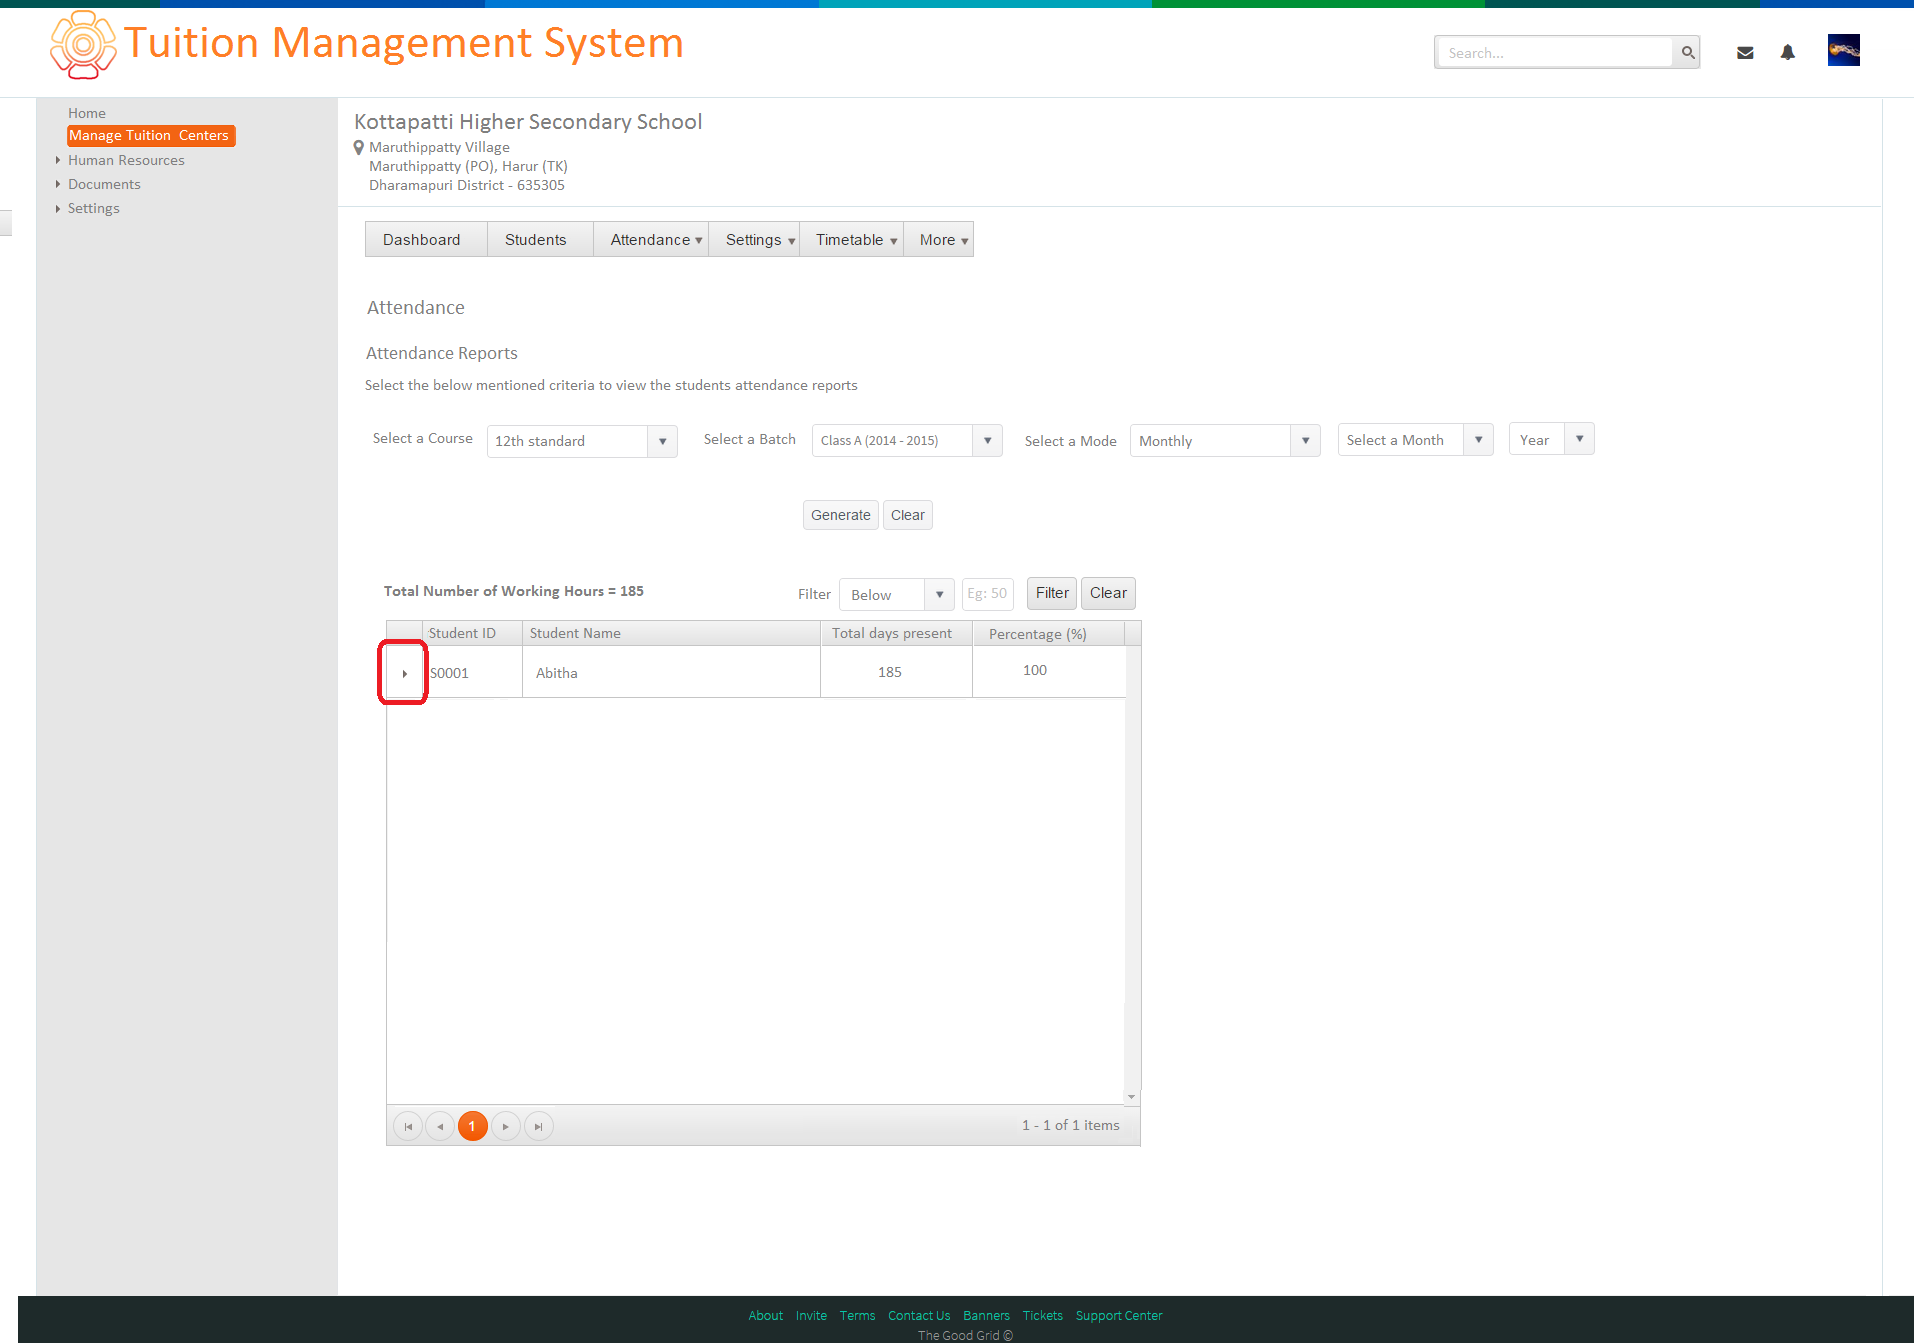Expand the row details for S0001
This screenshot has height=1343, width=1914.
point(404,673)
